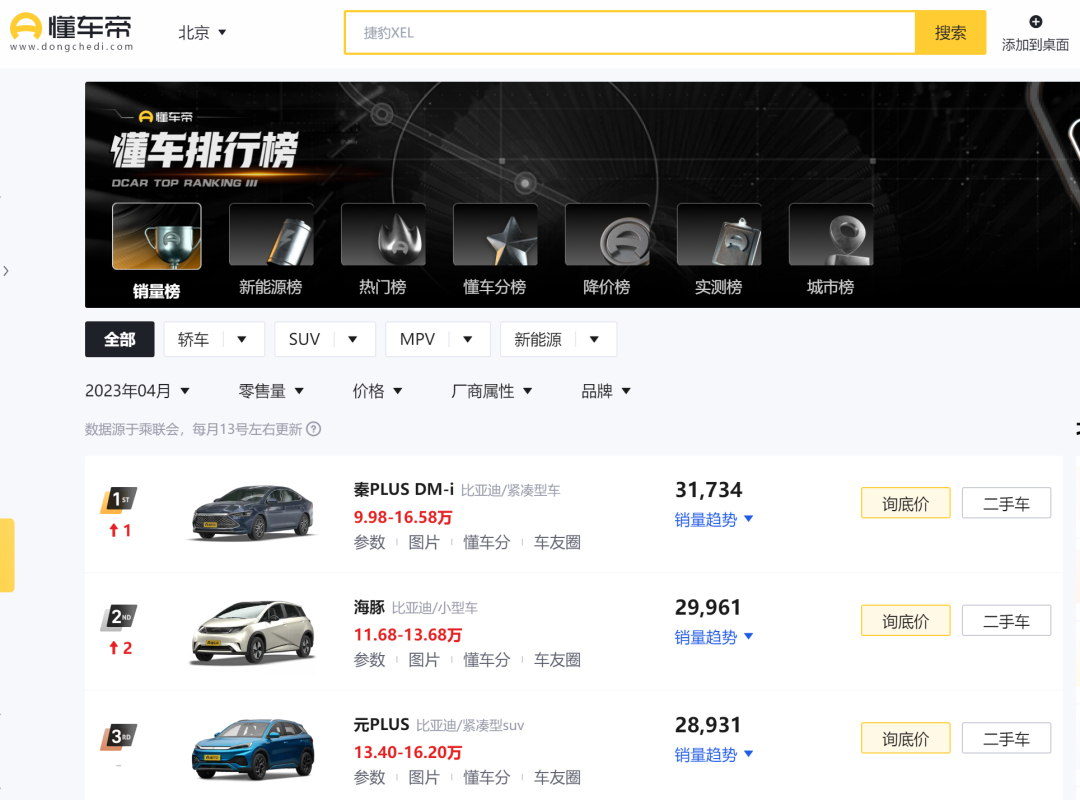The height and width of the screenshot is (800, 1080).
Task: Expand the 北京 city selector
Action: pos(203,33)
